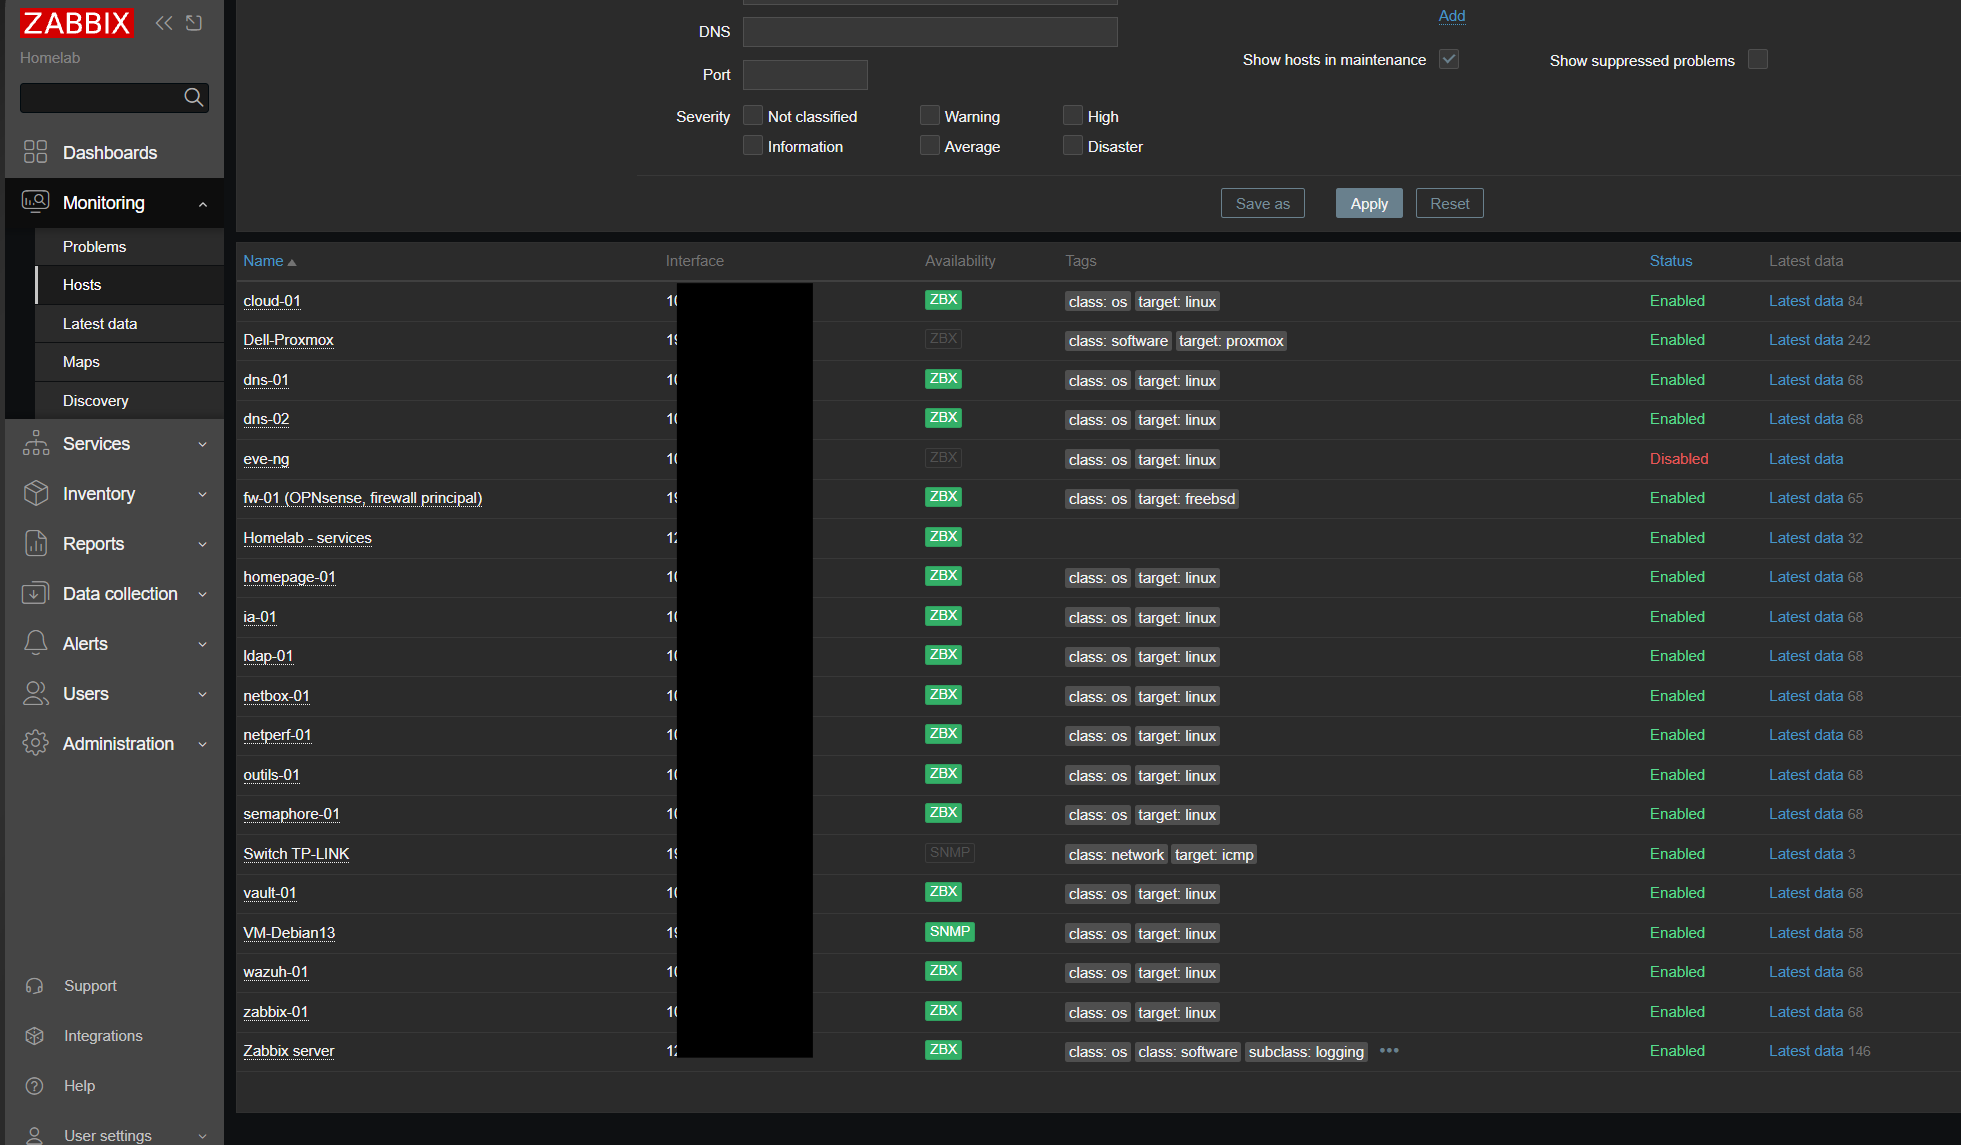The width and height of the screenshot is (1961, 1145).
Task: Click the Services hierarchy icon
Action: 35,443
